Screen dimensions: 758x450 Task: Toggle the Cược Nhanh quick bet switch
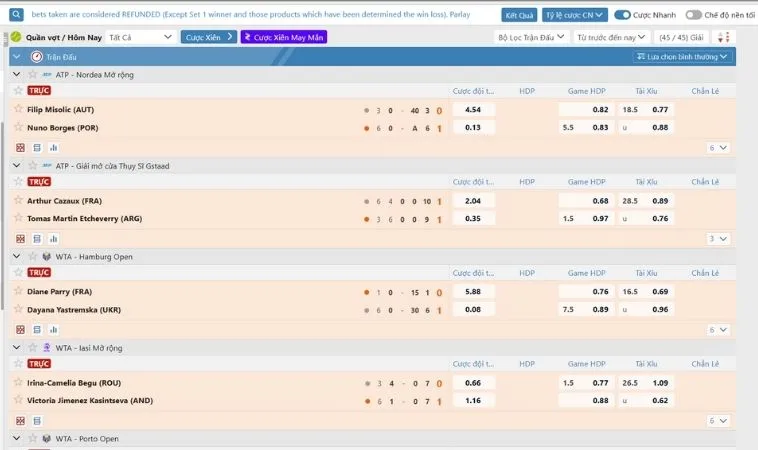622,15
